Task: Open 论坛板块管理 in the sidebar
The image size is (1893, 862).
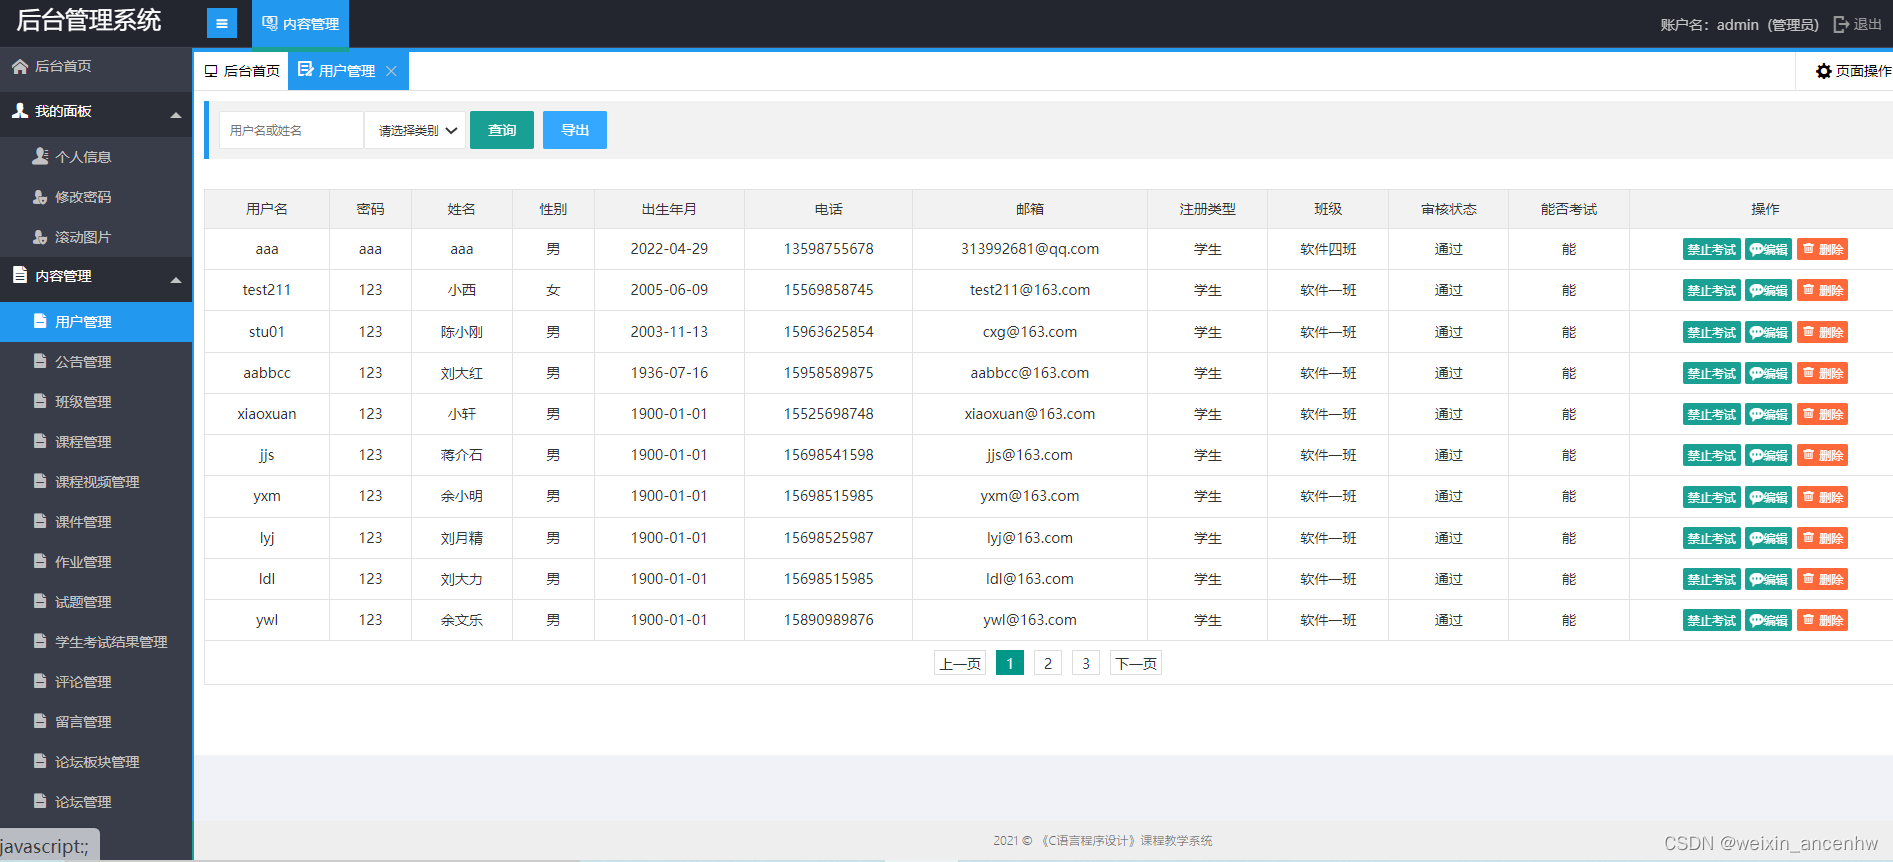Action: coord(96,762)
